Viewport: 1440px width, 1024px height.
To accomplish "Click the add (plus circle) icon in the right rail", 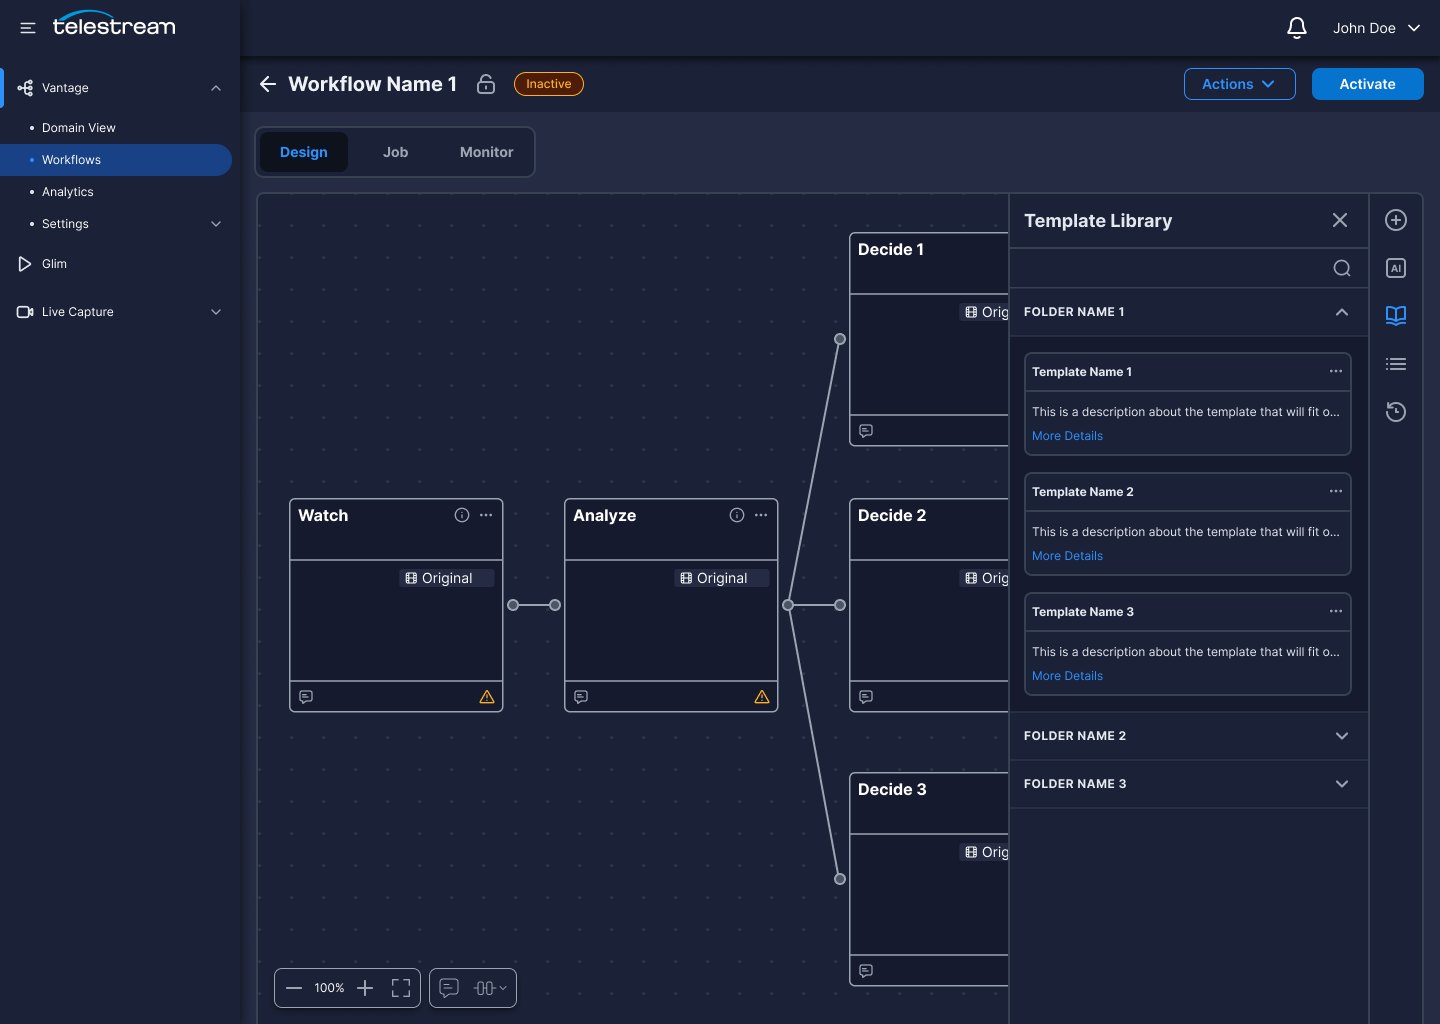I will 1396,220.
